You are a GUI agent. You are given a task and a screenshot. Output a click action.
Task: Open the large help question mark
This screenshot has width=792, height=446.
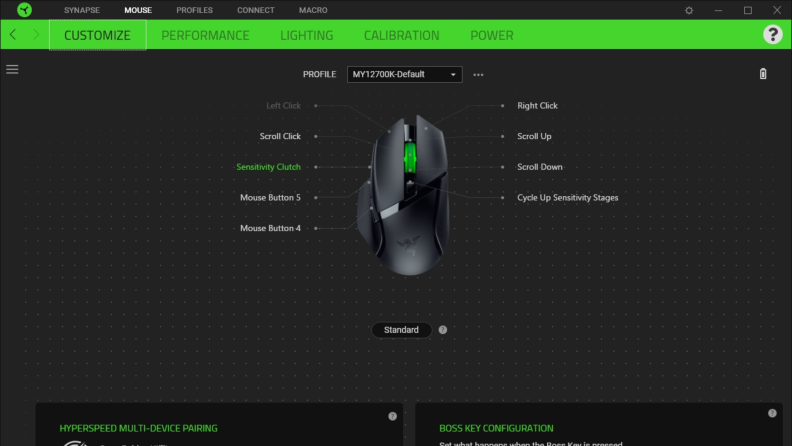coord(772,34)
